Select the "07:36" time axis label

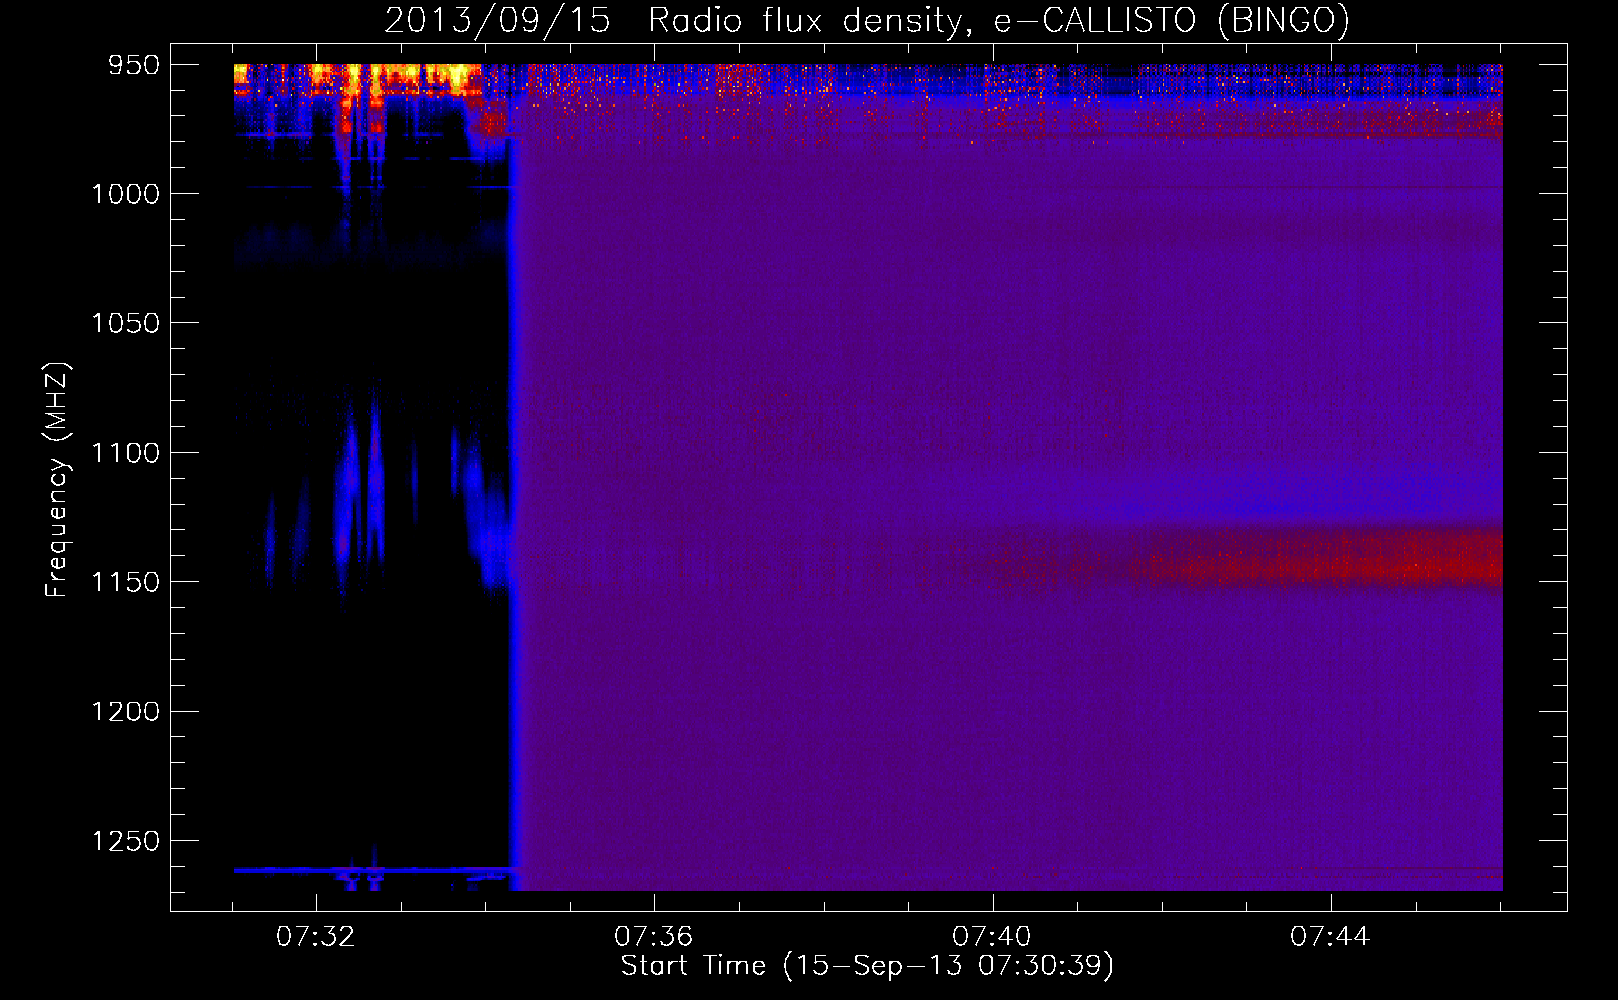pyautogui.click(x=654, y=937)
